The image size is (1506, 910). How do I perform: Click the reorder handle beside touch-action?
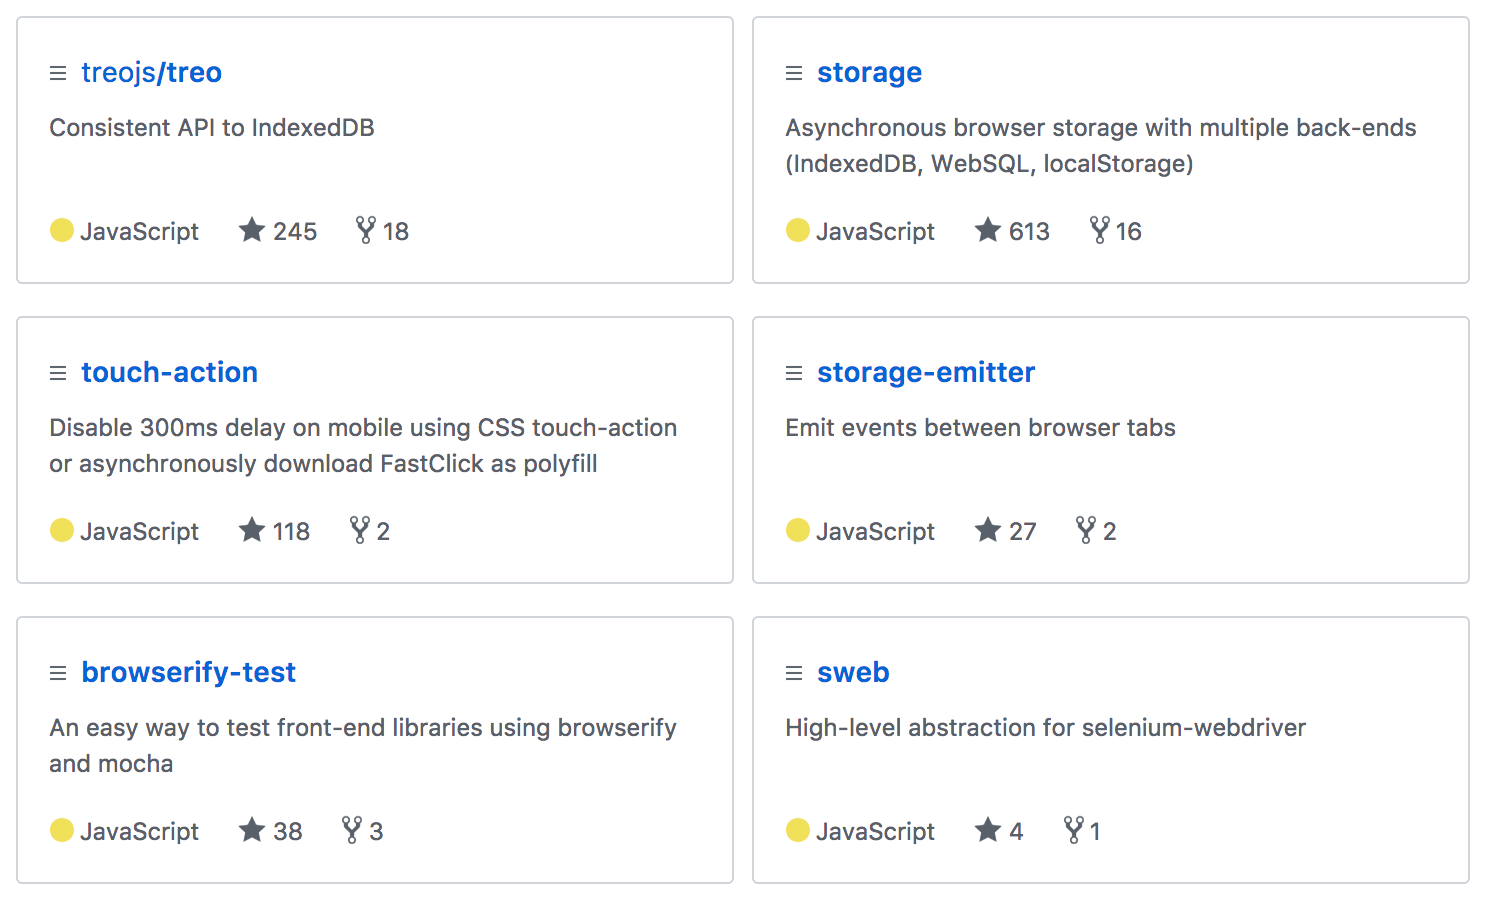[58, 373]
